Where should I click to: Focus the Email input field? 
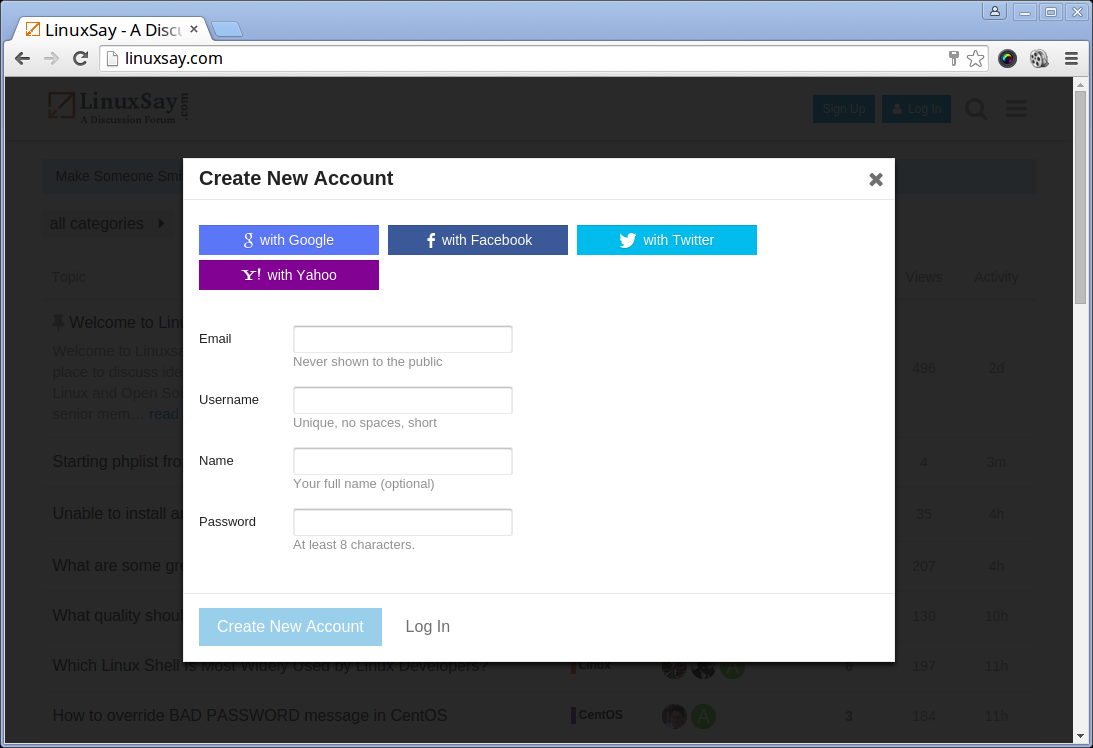(x=402, y=339)
